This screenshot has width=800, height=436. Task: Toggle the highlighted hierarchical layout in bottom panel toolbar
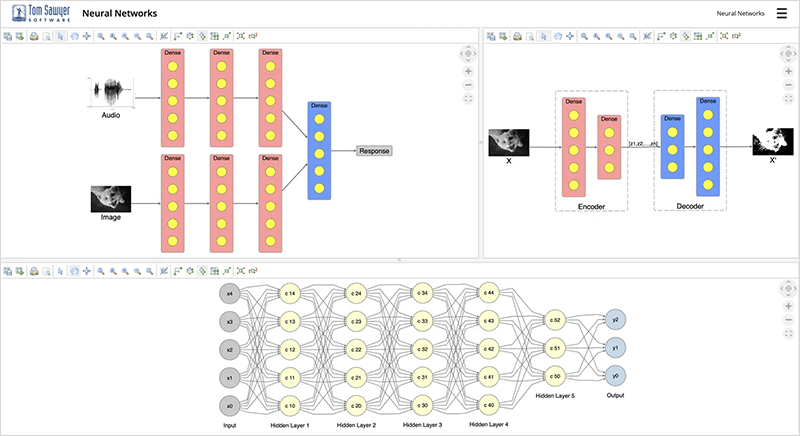[202, 271]
